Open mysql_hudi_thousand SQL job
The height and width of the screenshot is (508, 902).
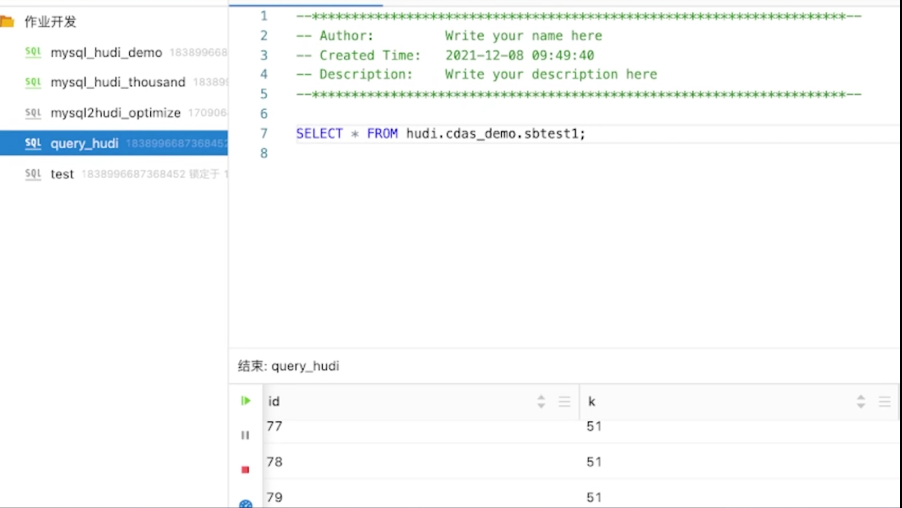[118, 82]
